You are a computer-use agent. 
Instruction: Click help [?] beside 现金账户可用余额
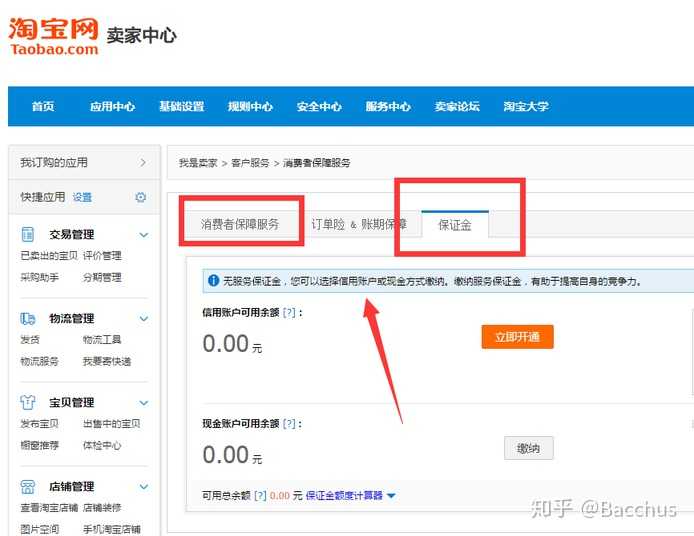coord(290,424)
